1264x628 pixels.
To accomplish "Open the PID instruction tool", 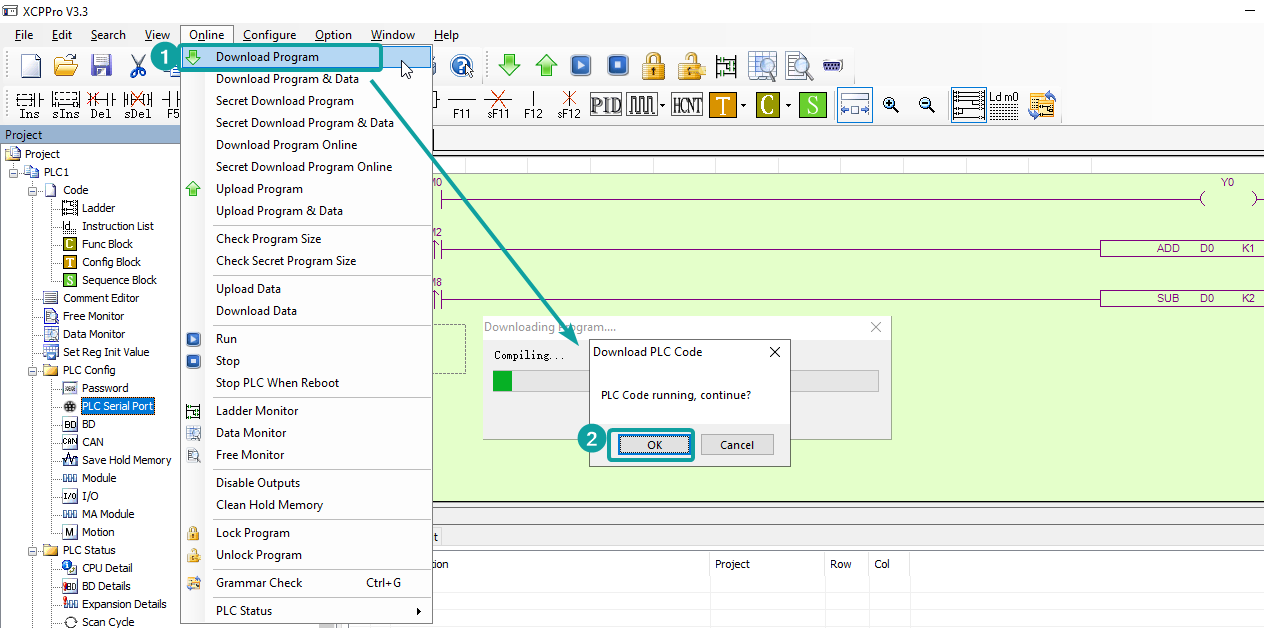I will click(x=606, y=105).
